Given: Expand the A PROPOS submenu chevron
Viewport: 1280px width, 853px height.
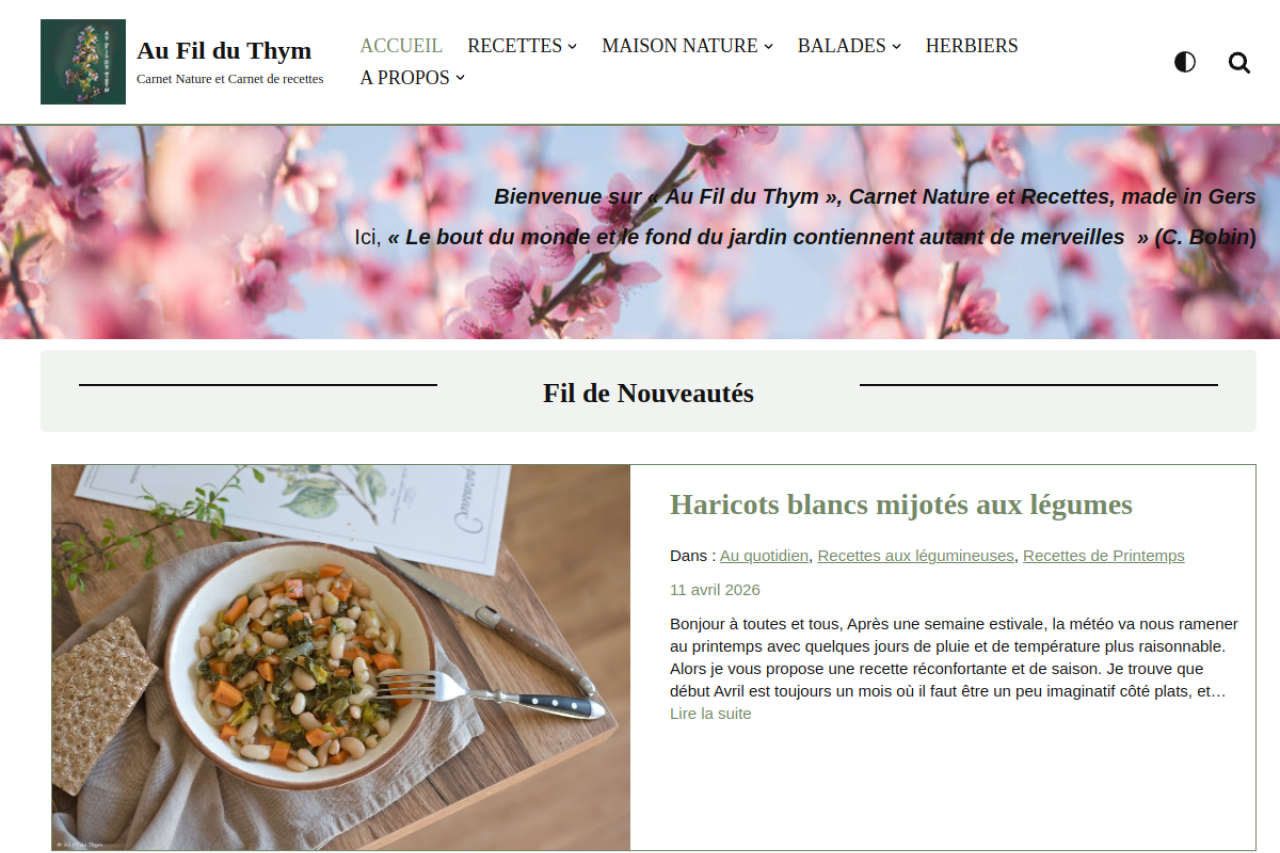Looking at the screenshot, I should (x=460, y=78).
